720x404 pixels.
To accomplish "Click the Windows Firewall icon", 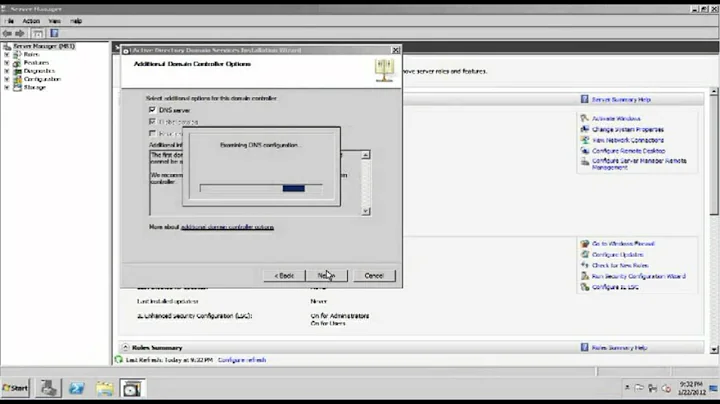I will [584, 243].
